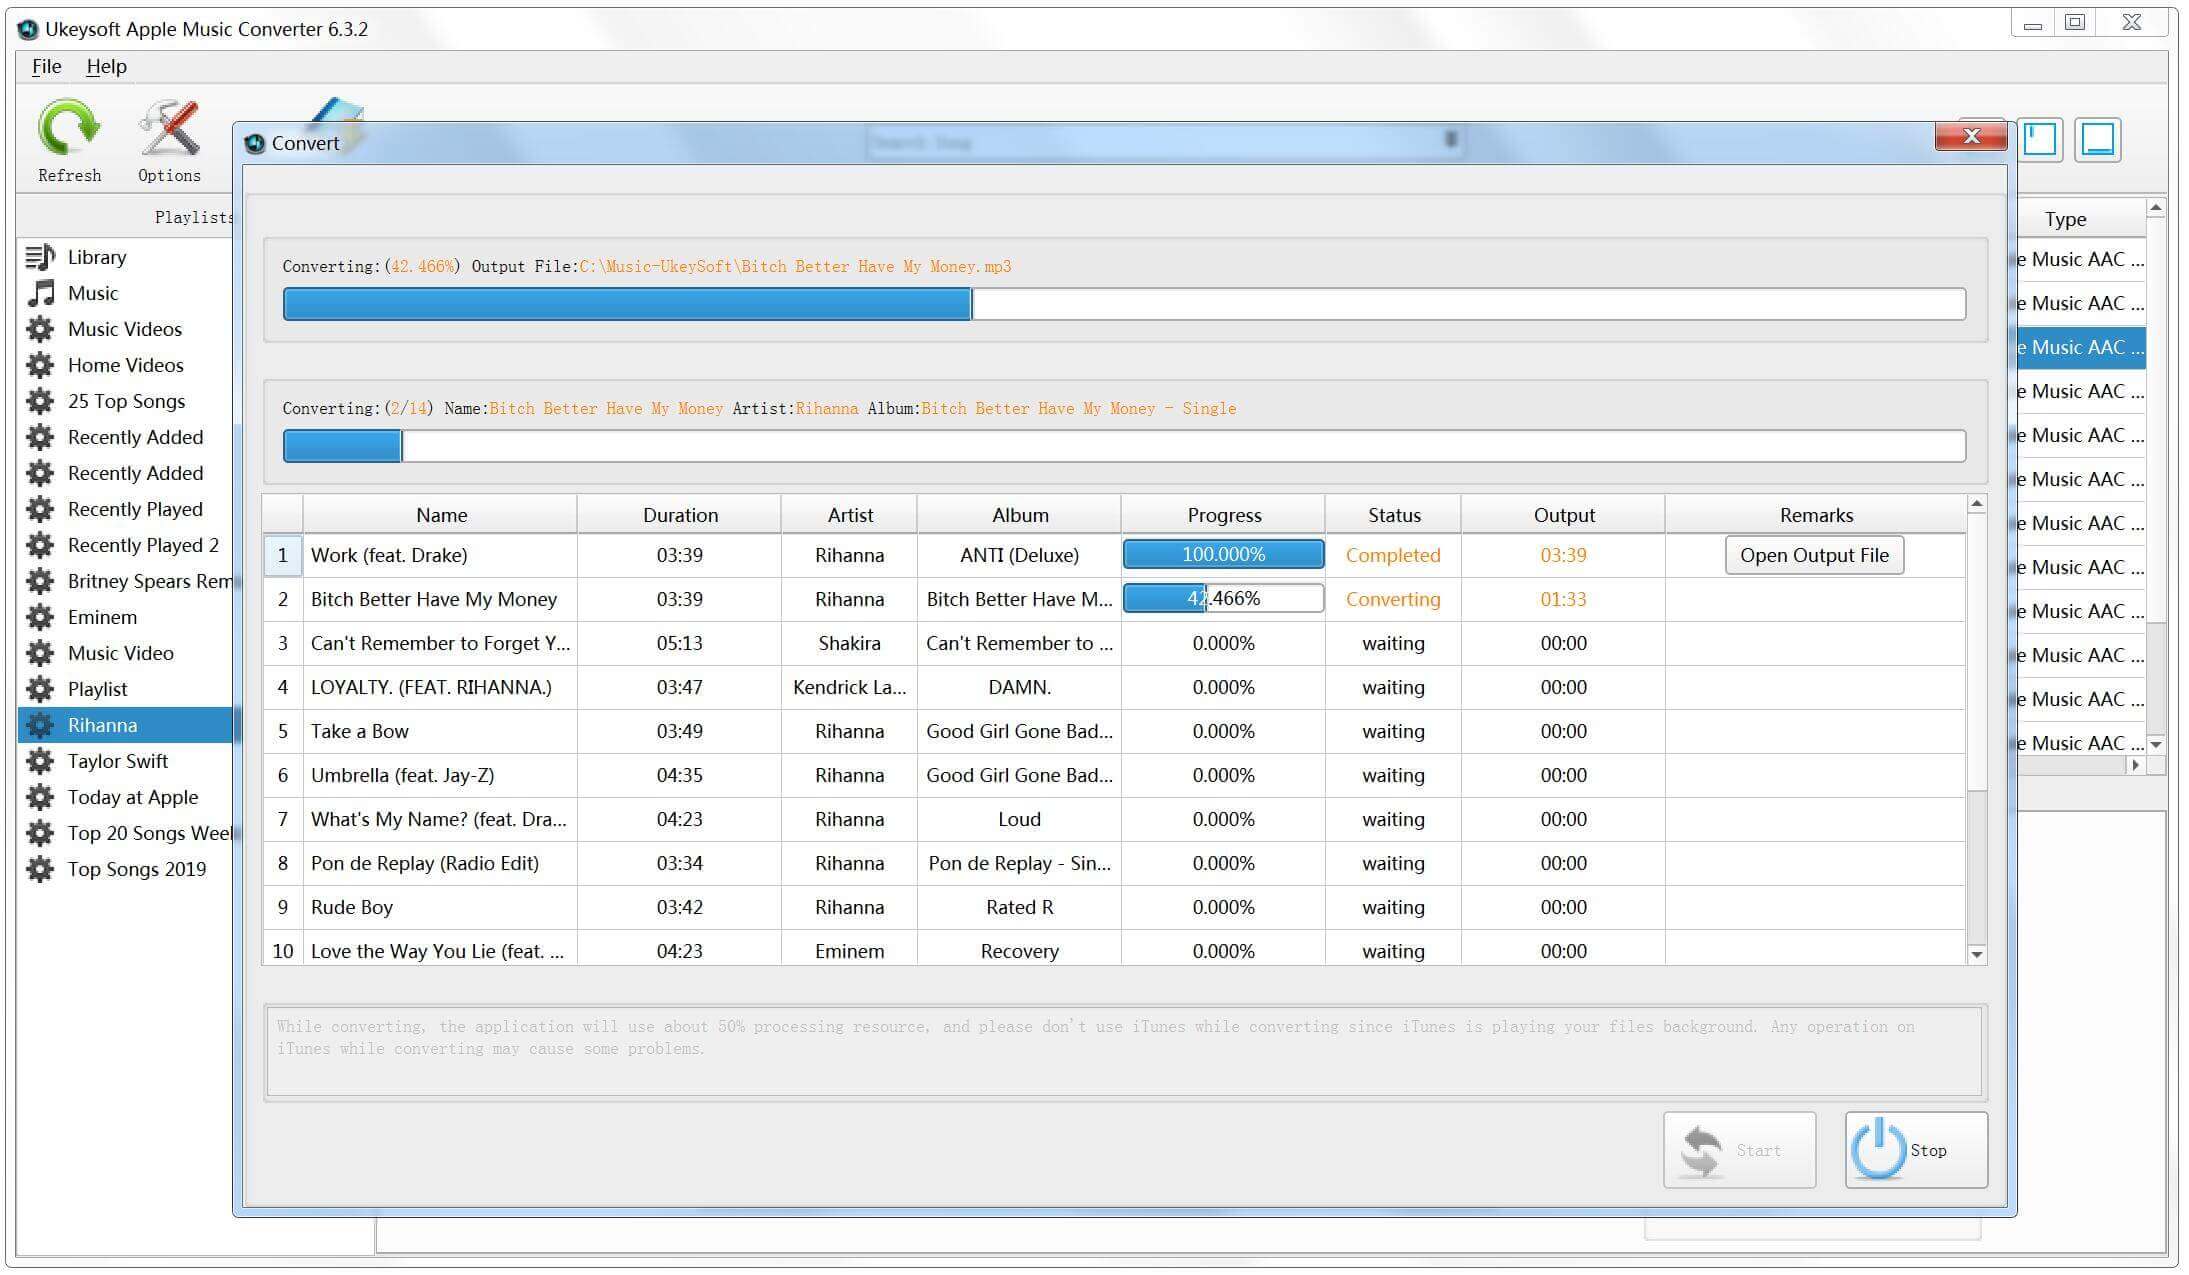Click the Options icon in toolbar

click(168, 137)
